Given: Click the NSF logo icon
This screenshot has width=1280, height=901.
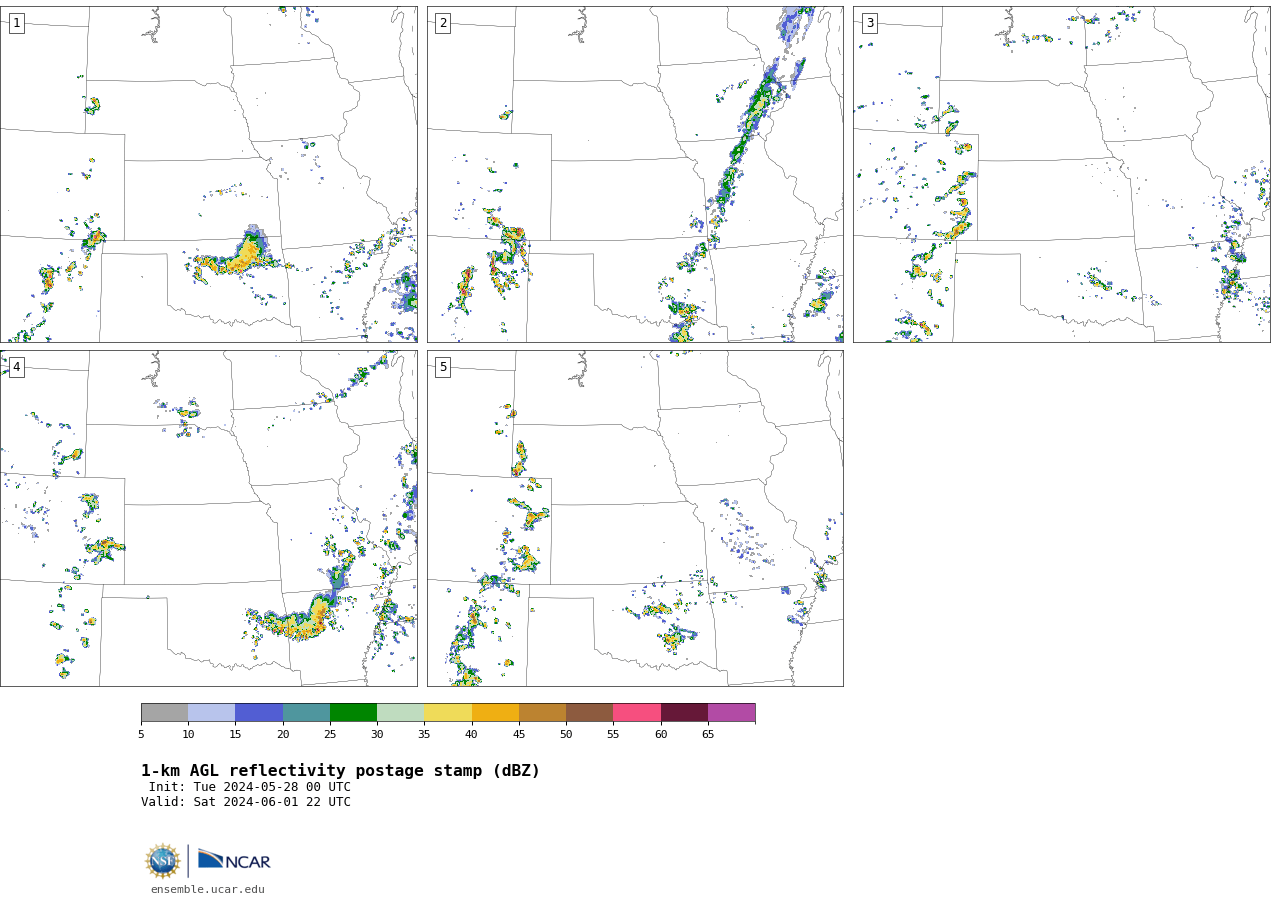Looking at the screenshot, I should click(x=163, y=861).
